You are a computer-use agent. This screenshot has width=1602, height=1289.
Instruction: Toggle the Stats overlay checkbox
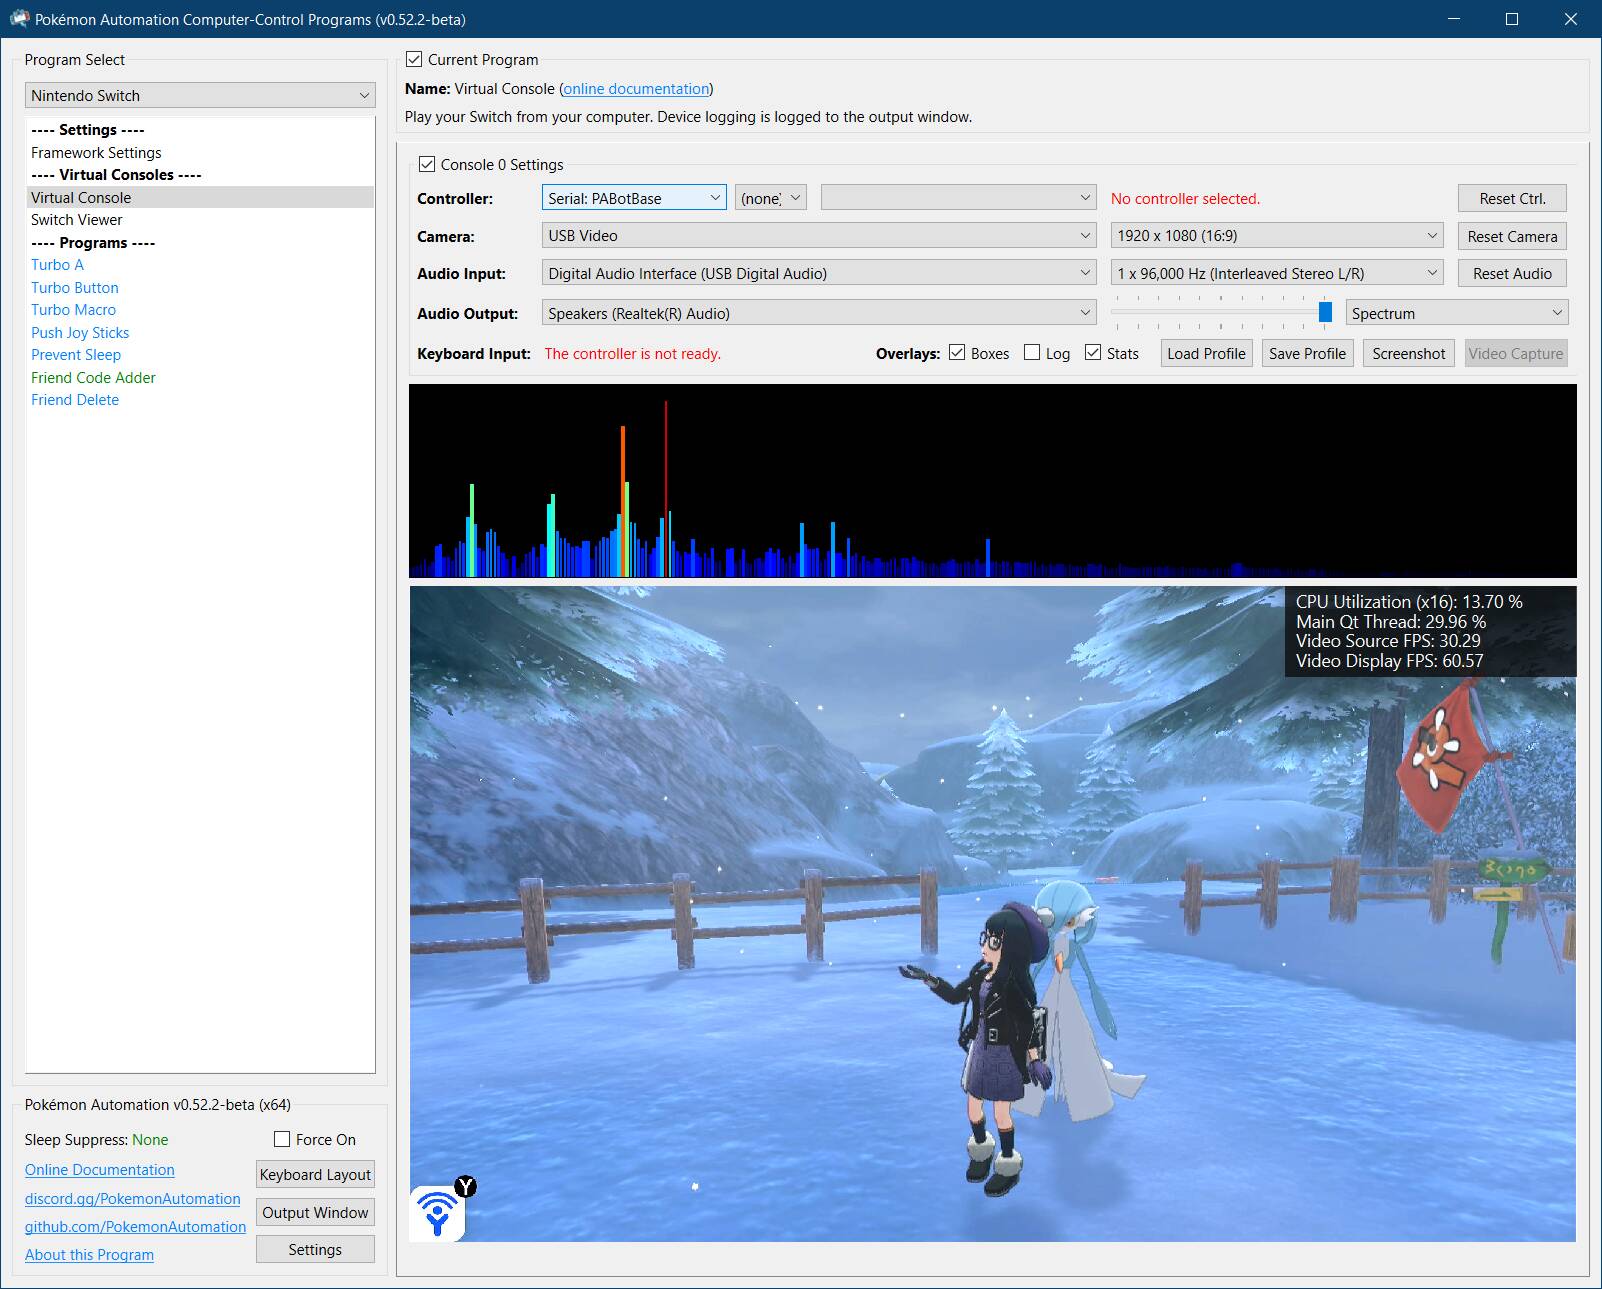tap(1093, 353)
